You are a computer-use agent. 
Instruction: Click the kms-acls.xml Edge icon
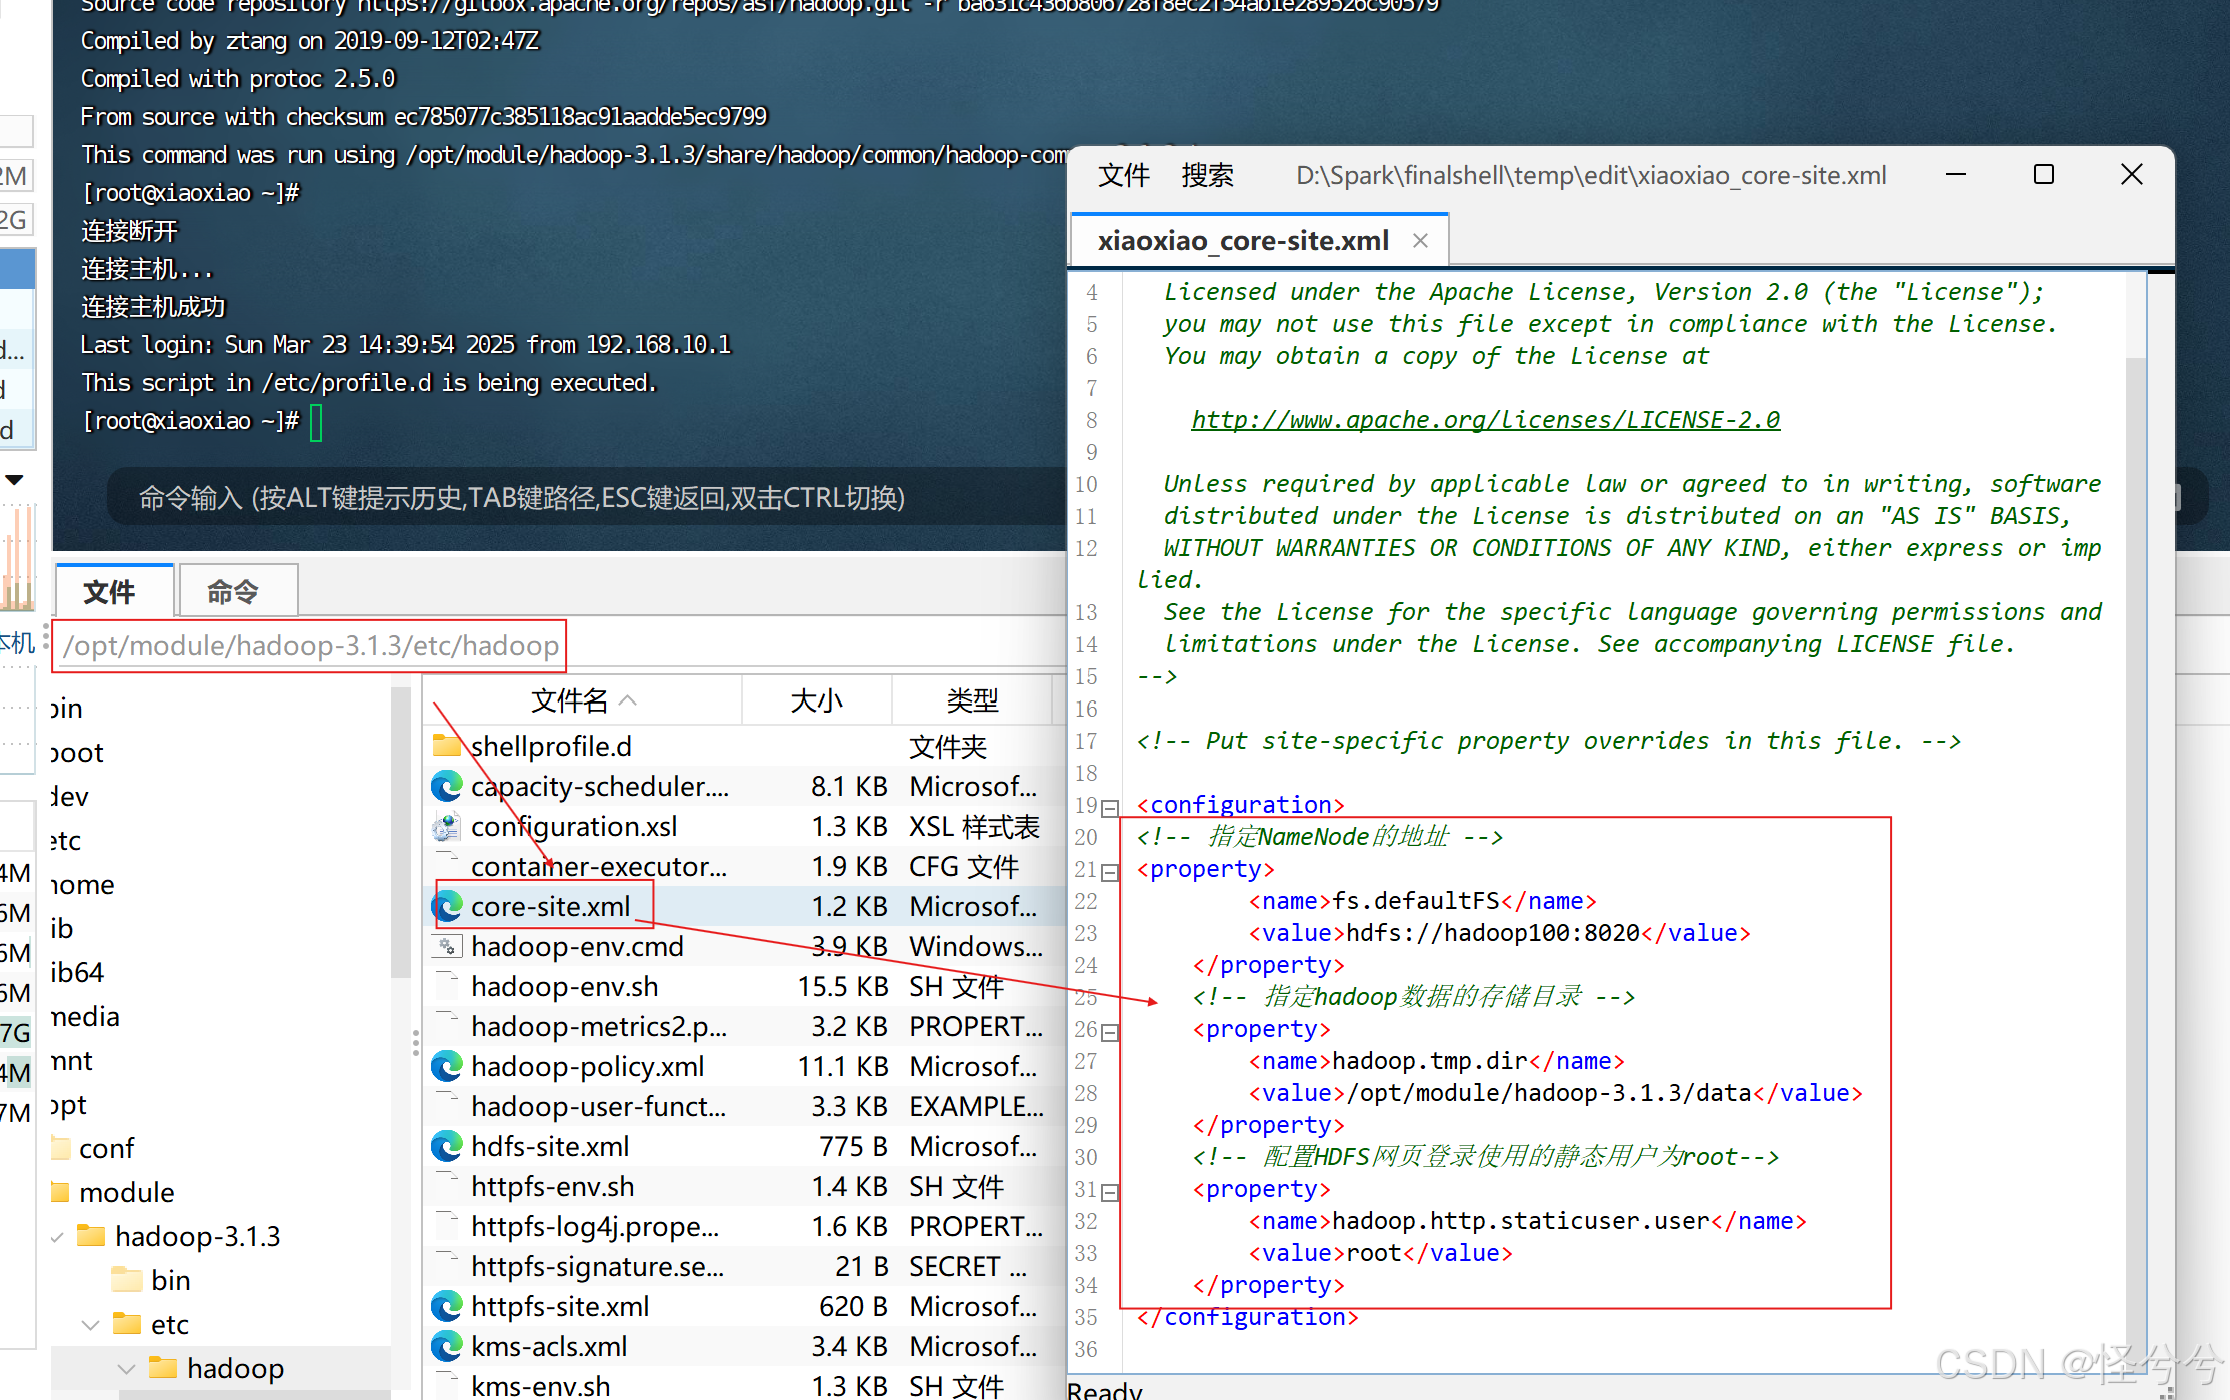click(x=446, y=1346)
